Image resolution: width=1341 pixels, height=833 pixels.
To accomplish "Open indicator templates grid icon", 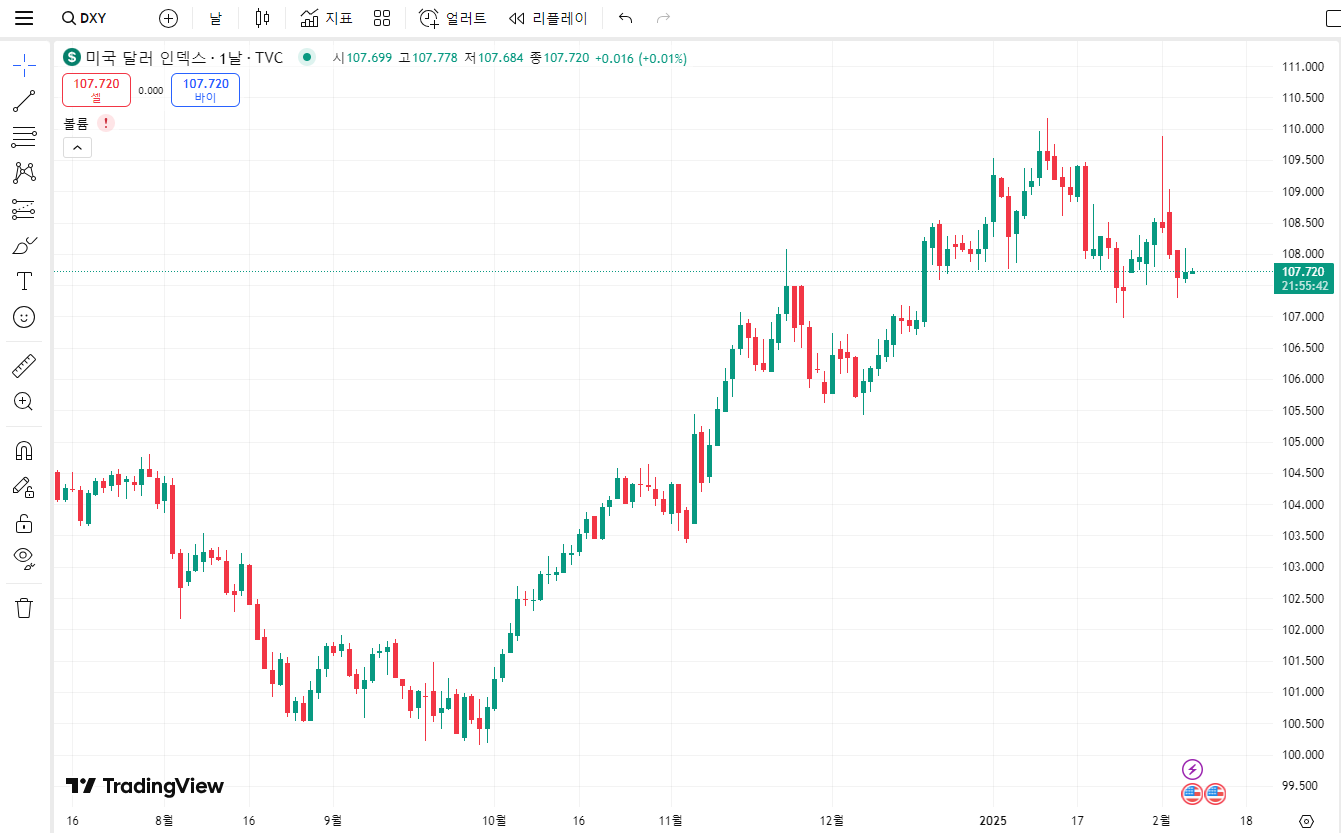I will (x=381, y=18).
